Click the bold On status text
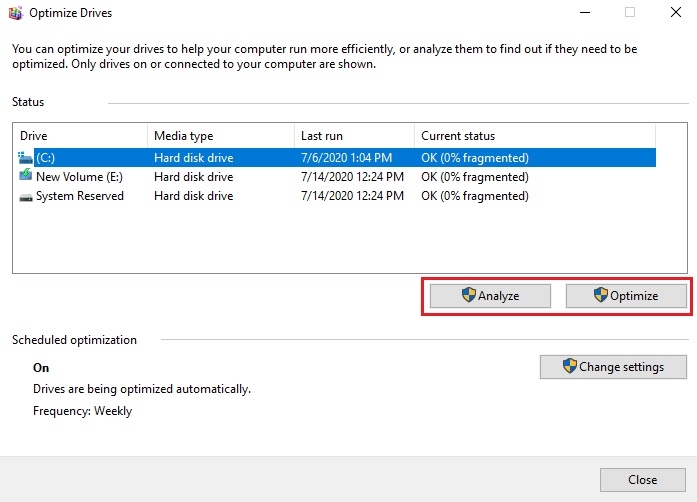The width and height of the screenshot is (697, 502). (x=41, y=368)
